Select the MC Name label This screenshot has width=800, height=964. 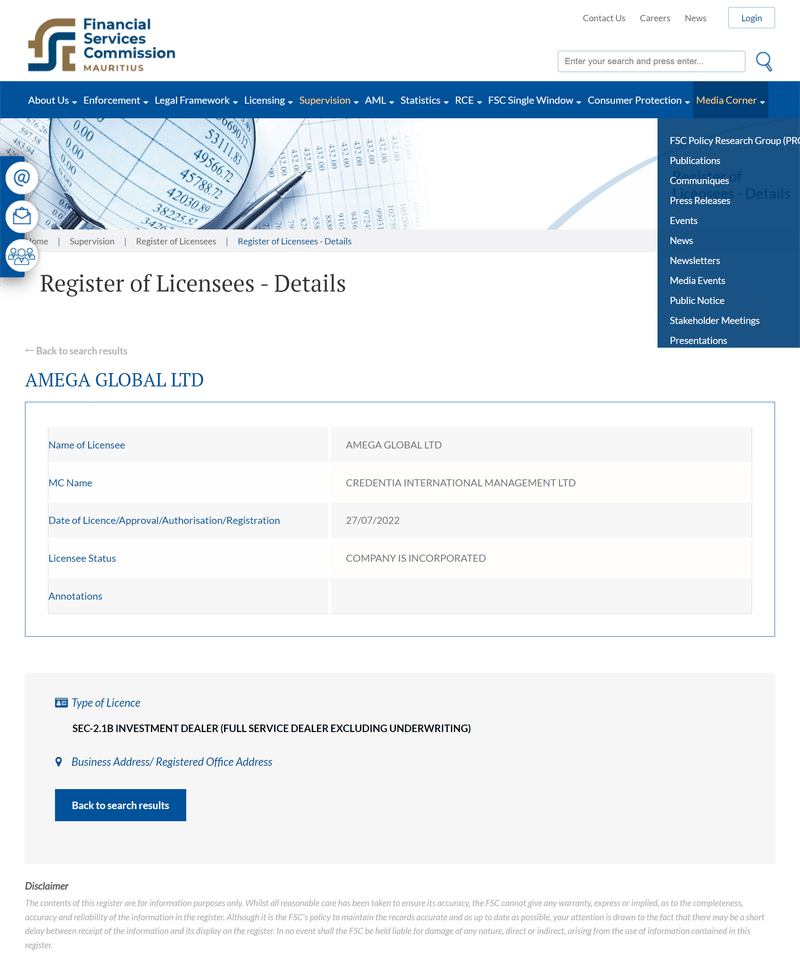[70, 483]
